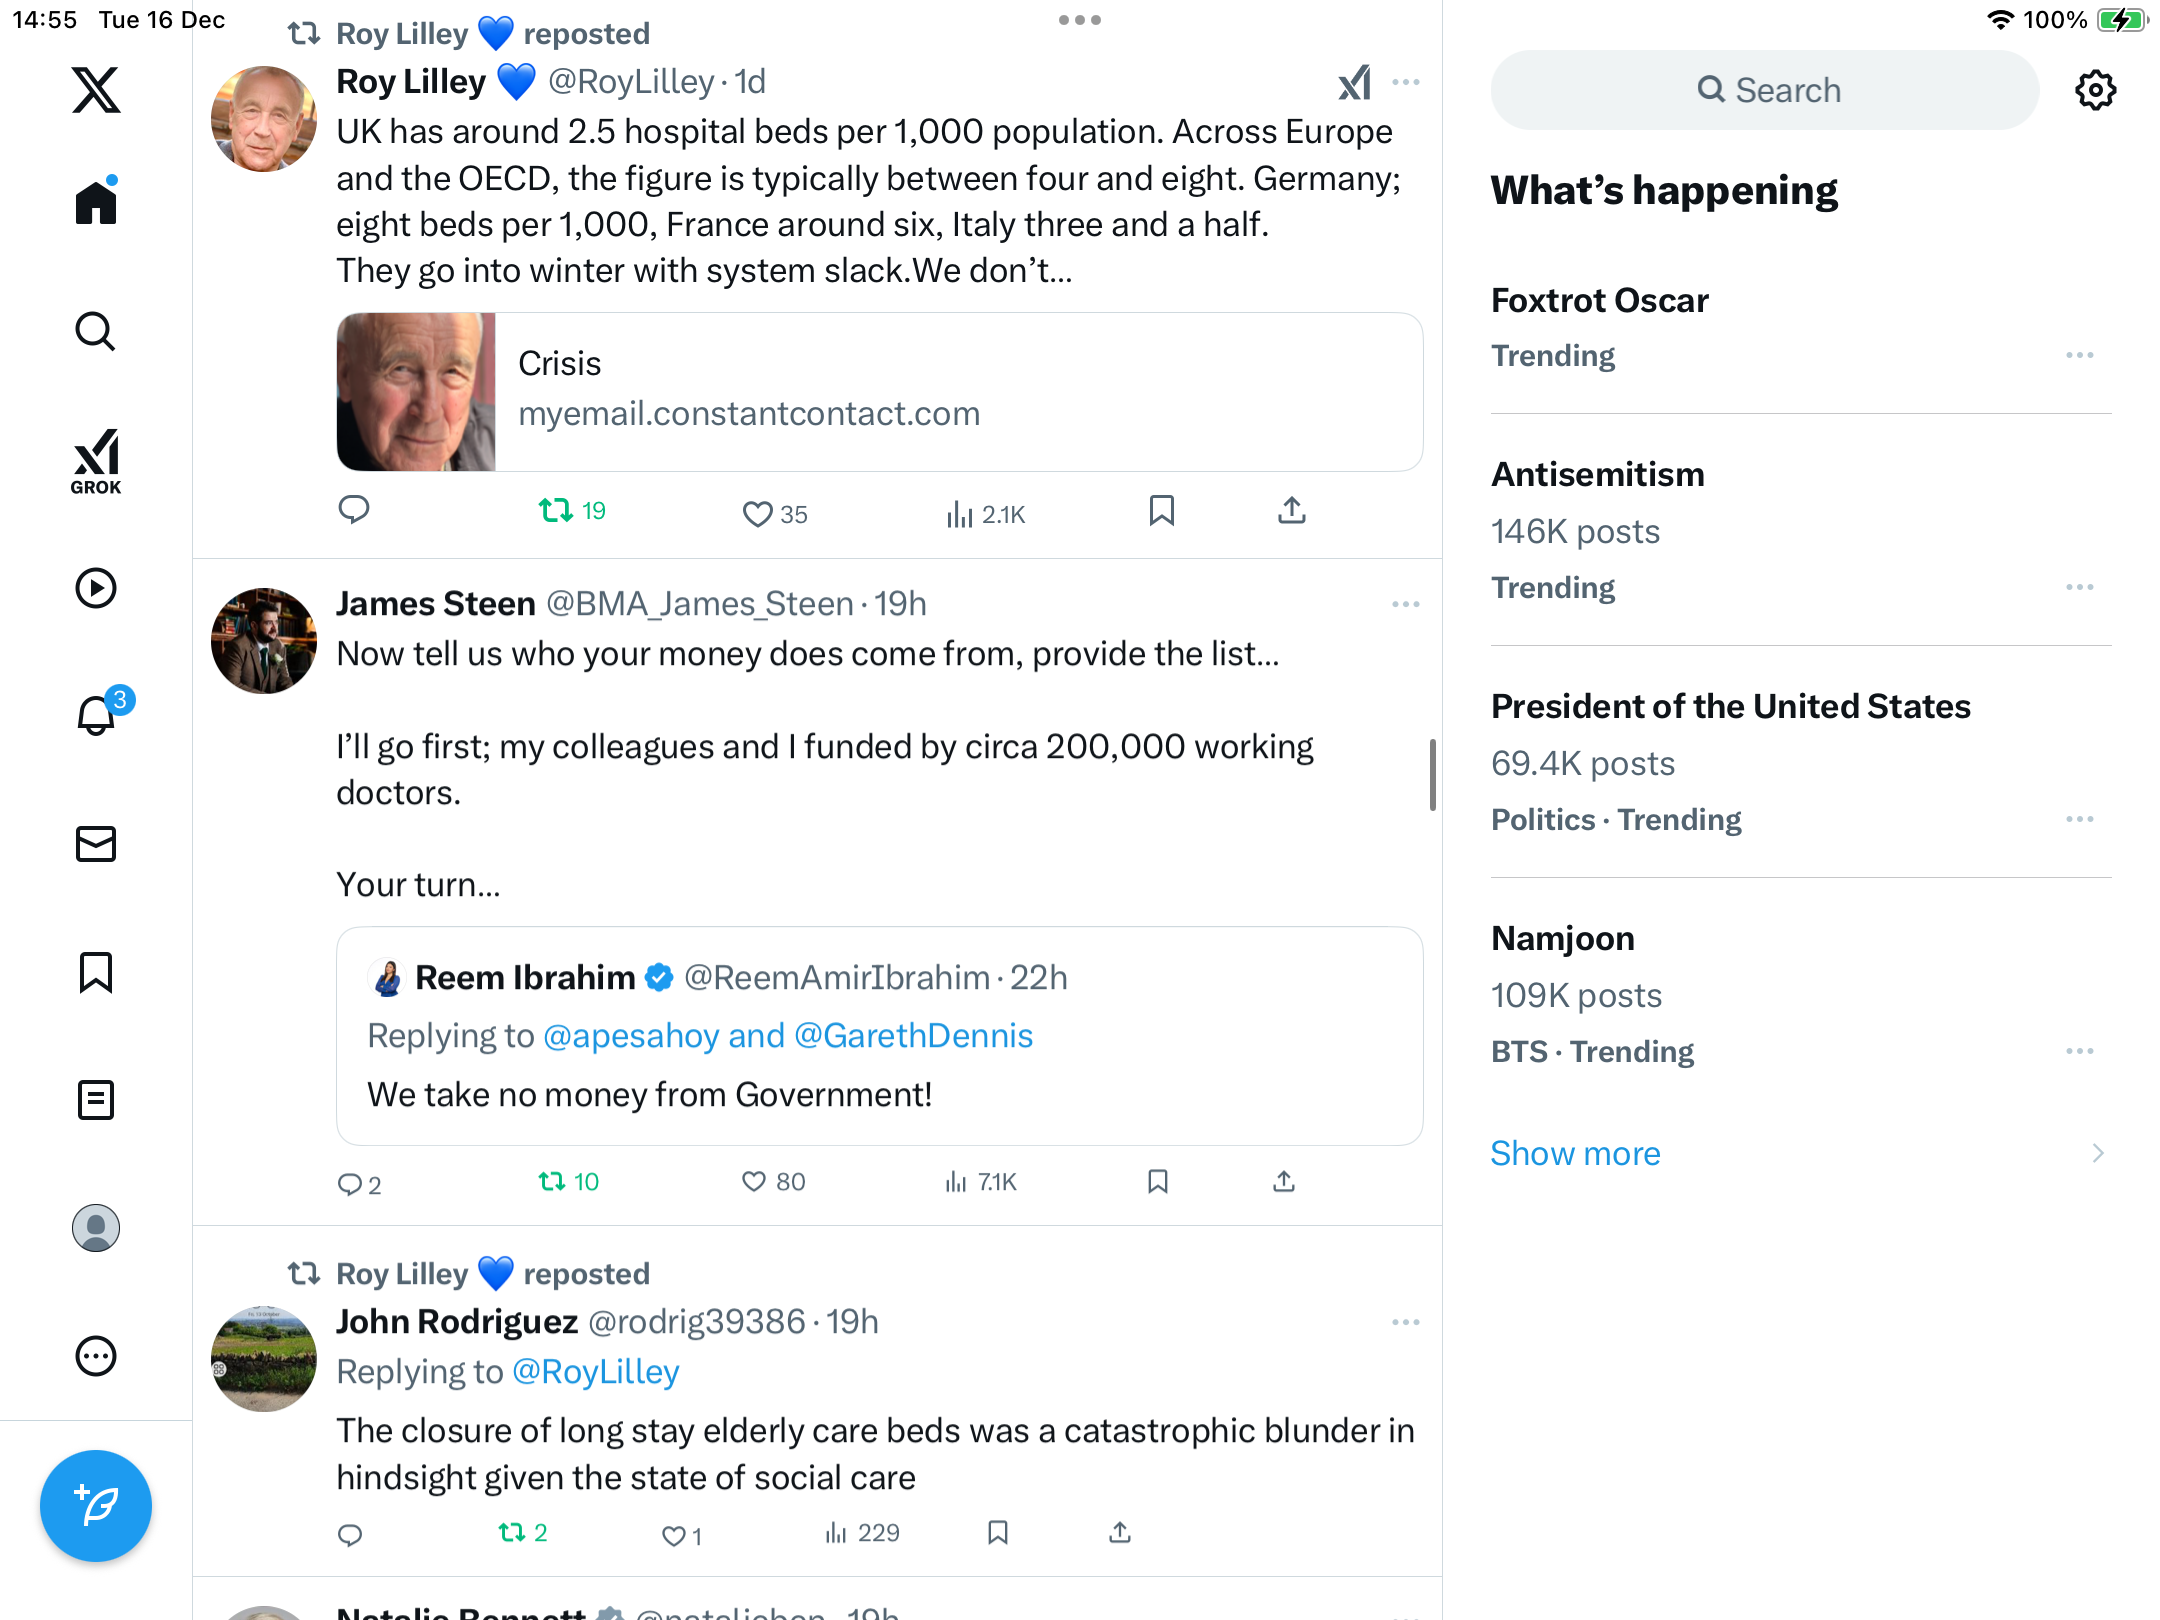Open Bookmarks in the sidebar
The width and height of the screenshot is (2160, 1620).
96,972
